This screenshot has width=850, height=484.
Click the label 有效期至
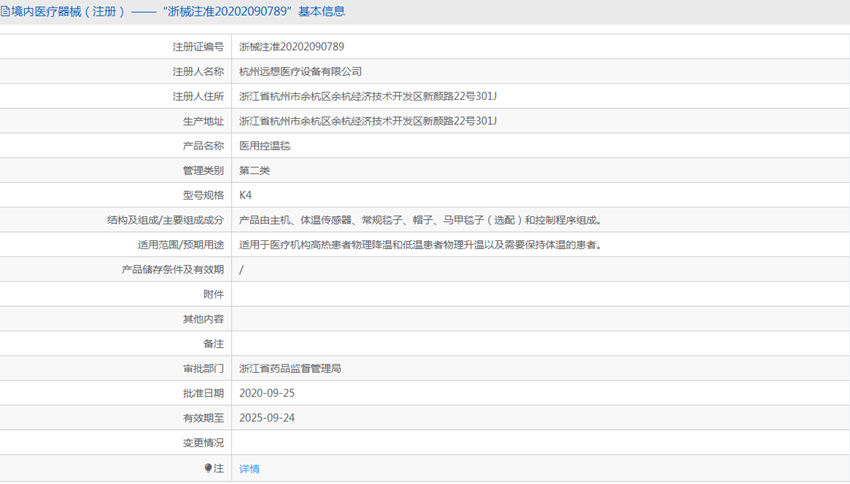(x=203, y=418)
